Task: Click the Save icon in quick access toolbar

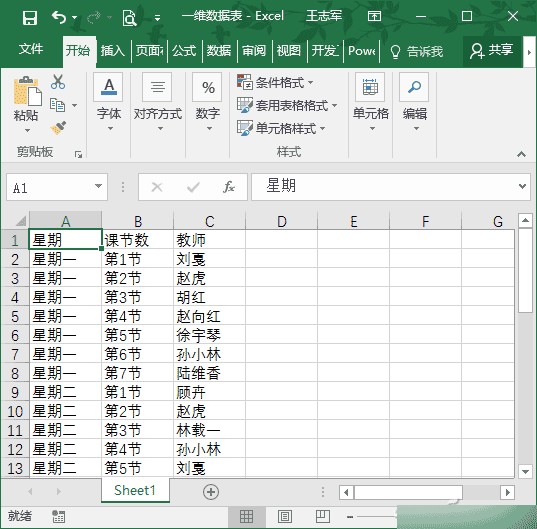Action: pyautogui.click(x=30, y=17)
